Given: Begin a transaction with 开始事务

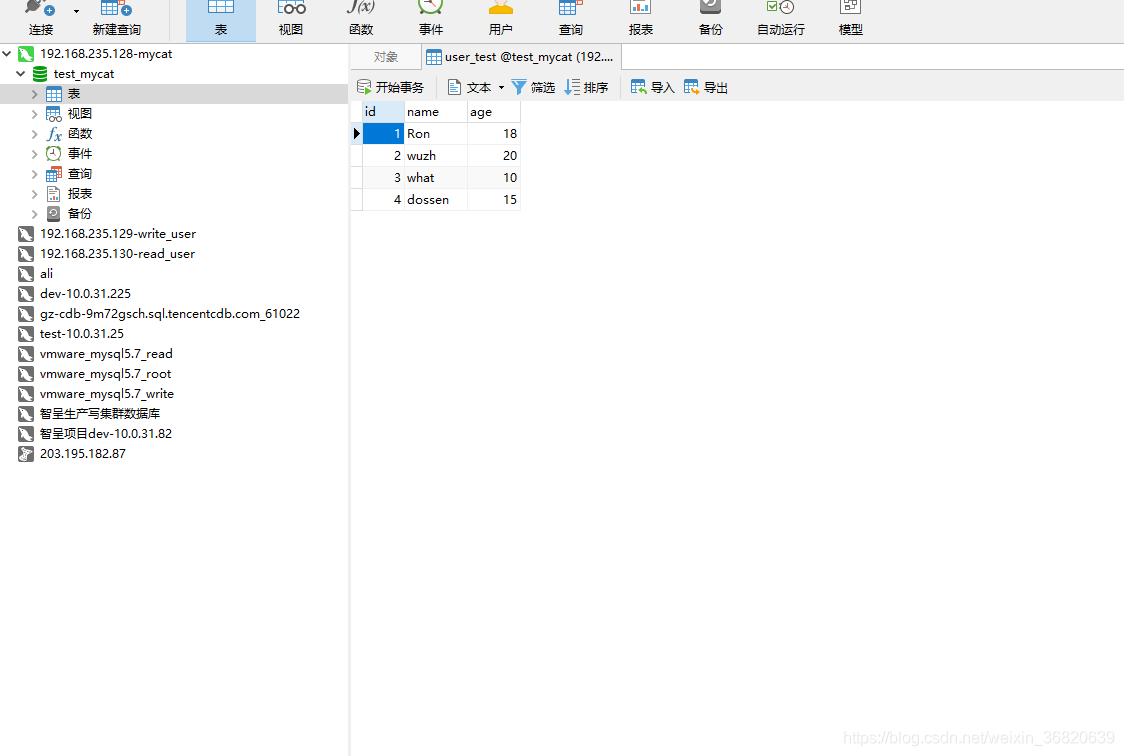Looking at the screenshot, I should pyautogui.click(x=391, y=87).
